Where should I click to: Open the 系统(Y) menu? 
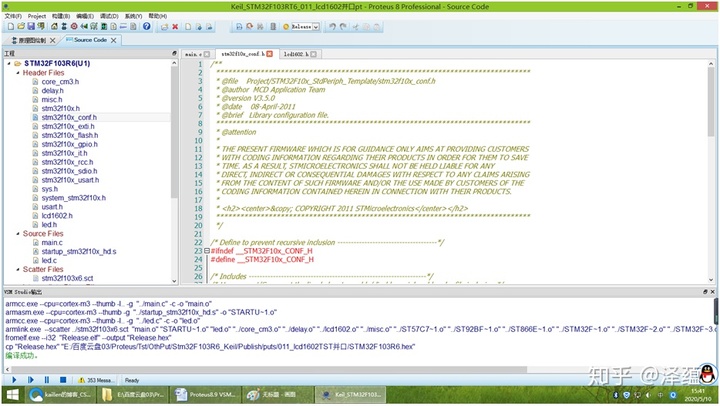(x=133, y=16)
